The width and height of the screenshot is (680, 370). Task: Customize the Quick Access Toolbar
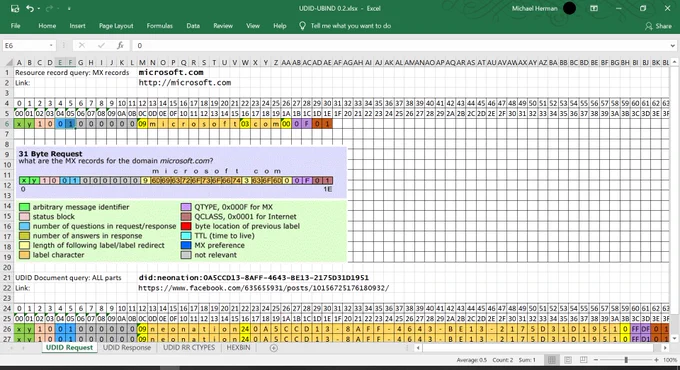pyautogui.click(x=69, y=9)
